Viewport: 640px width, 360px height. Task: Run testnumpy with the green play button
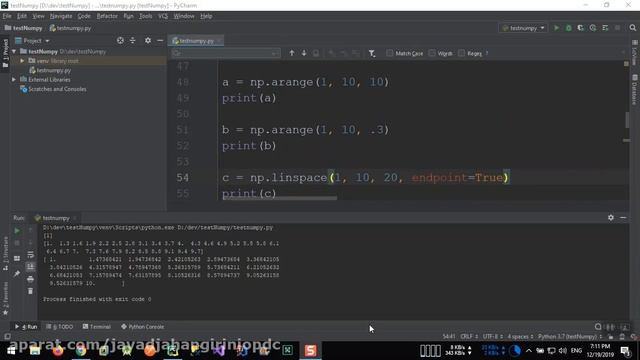556,28
